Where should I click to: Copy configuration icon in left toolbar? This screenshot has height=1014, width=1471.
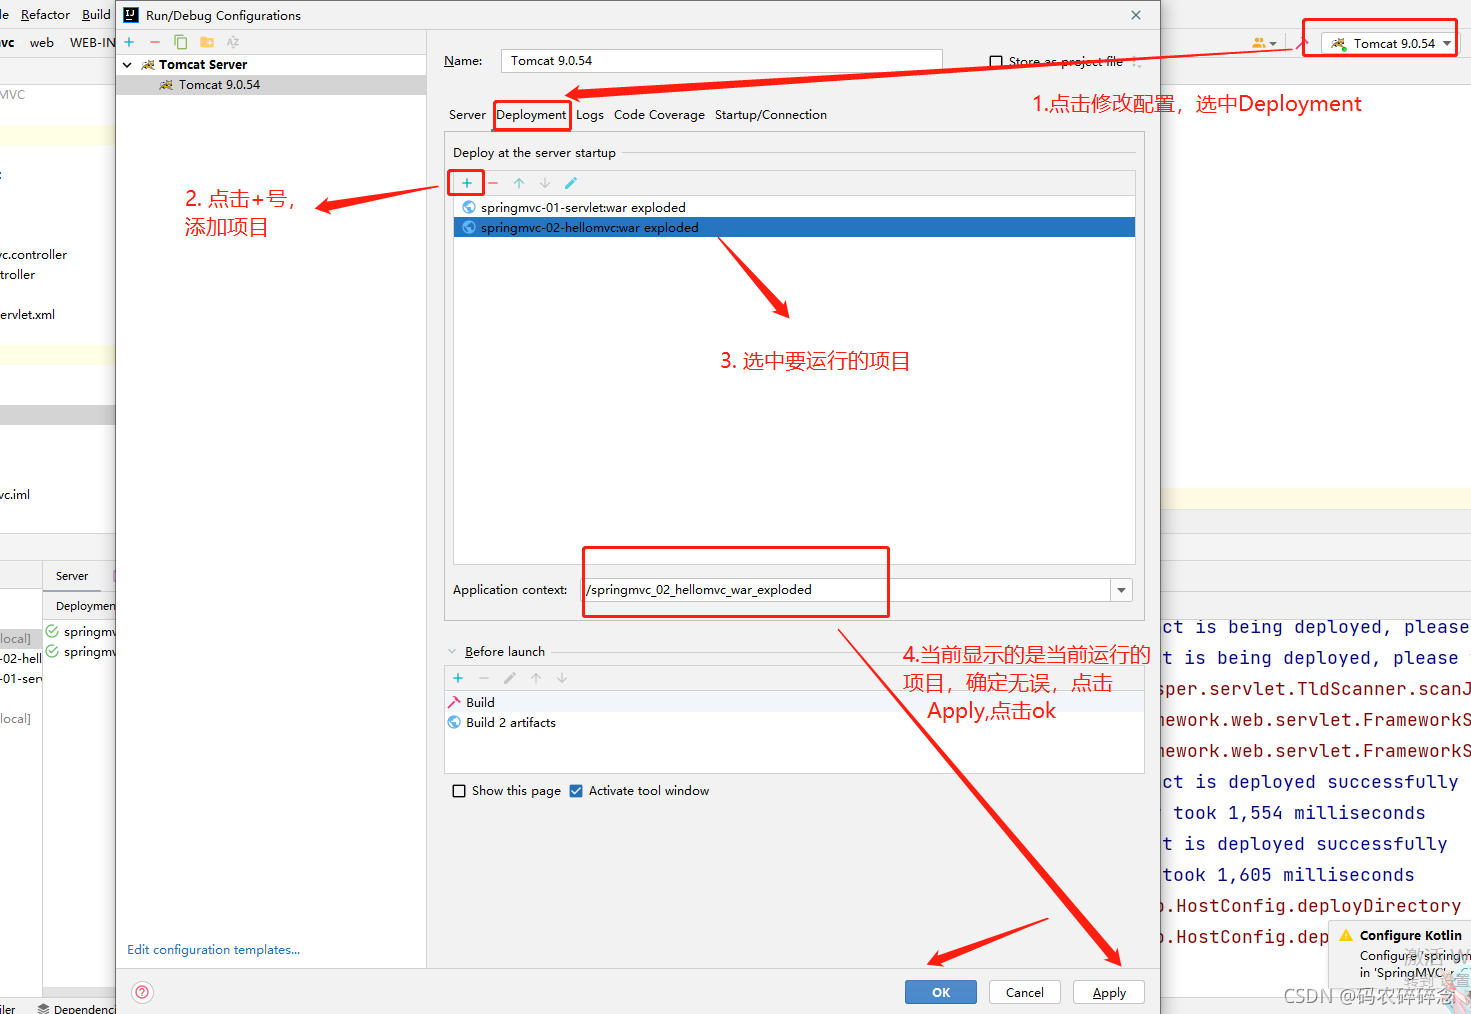point(181,42)
